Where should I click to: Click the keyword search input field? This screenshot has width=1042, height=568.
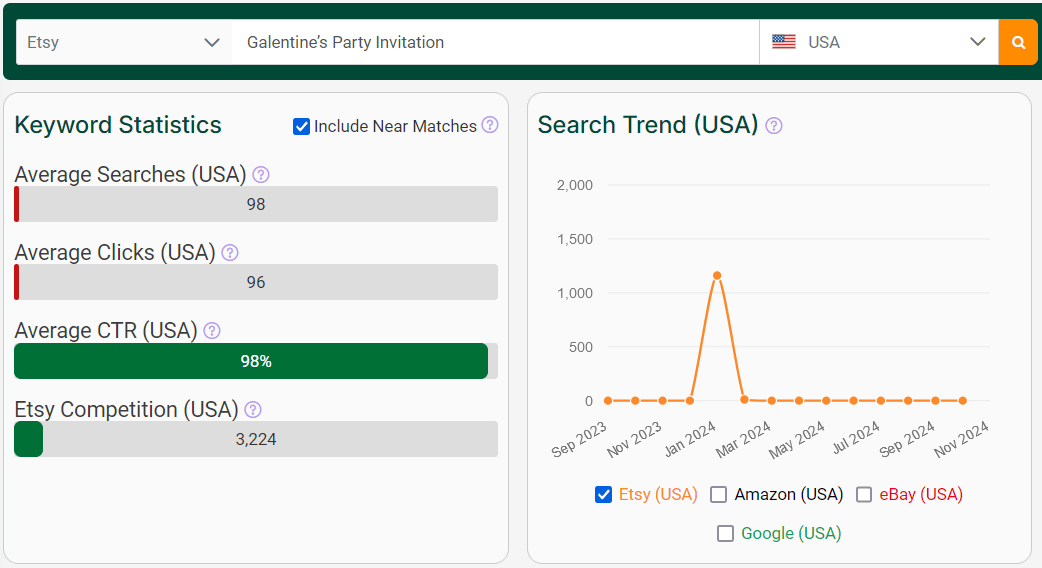pos(496,42)
